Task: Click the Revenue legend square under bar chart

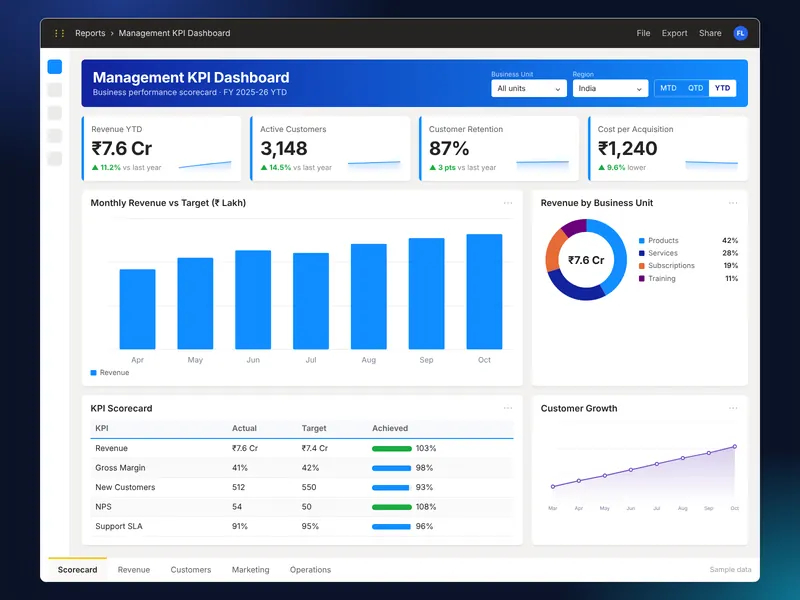Action: click(93, 373)
